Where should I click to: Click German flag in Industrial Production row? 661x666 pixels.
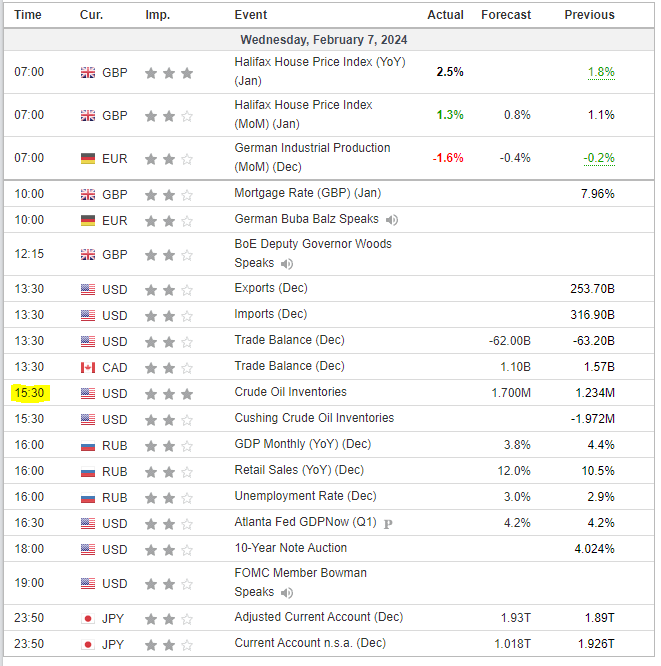88,158
